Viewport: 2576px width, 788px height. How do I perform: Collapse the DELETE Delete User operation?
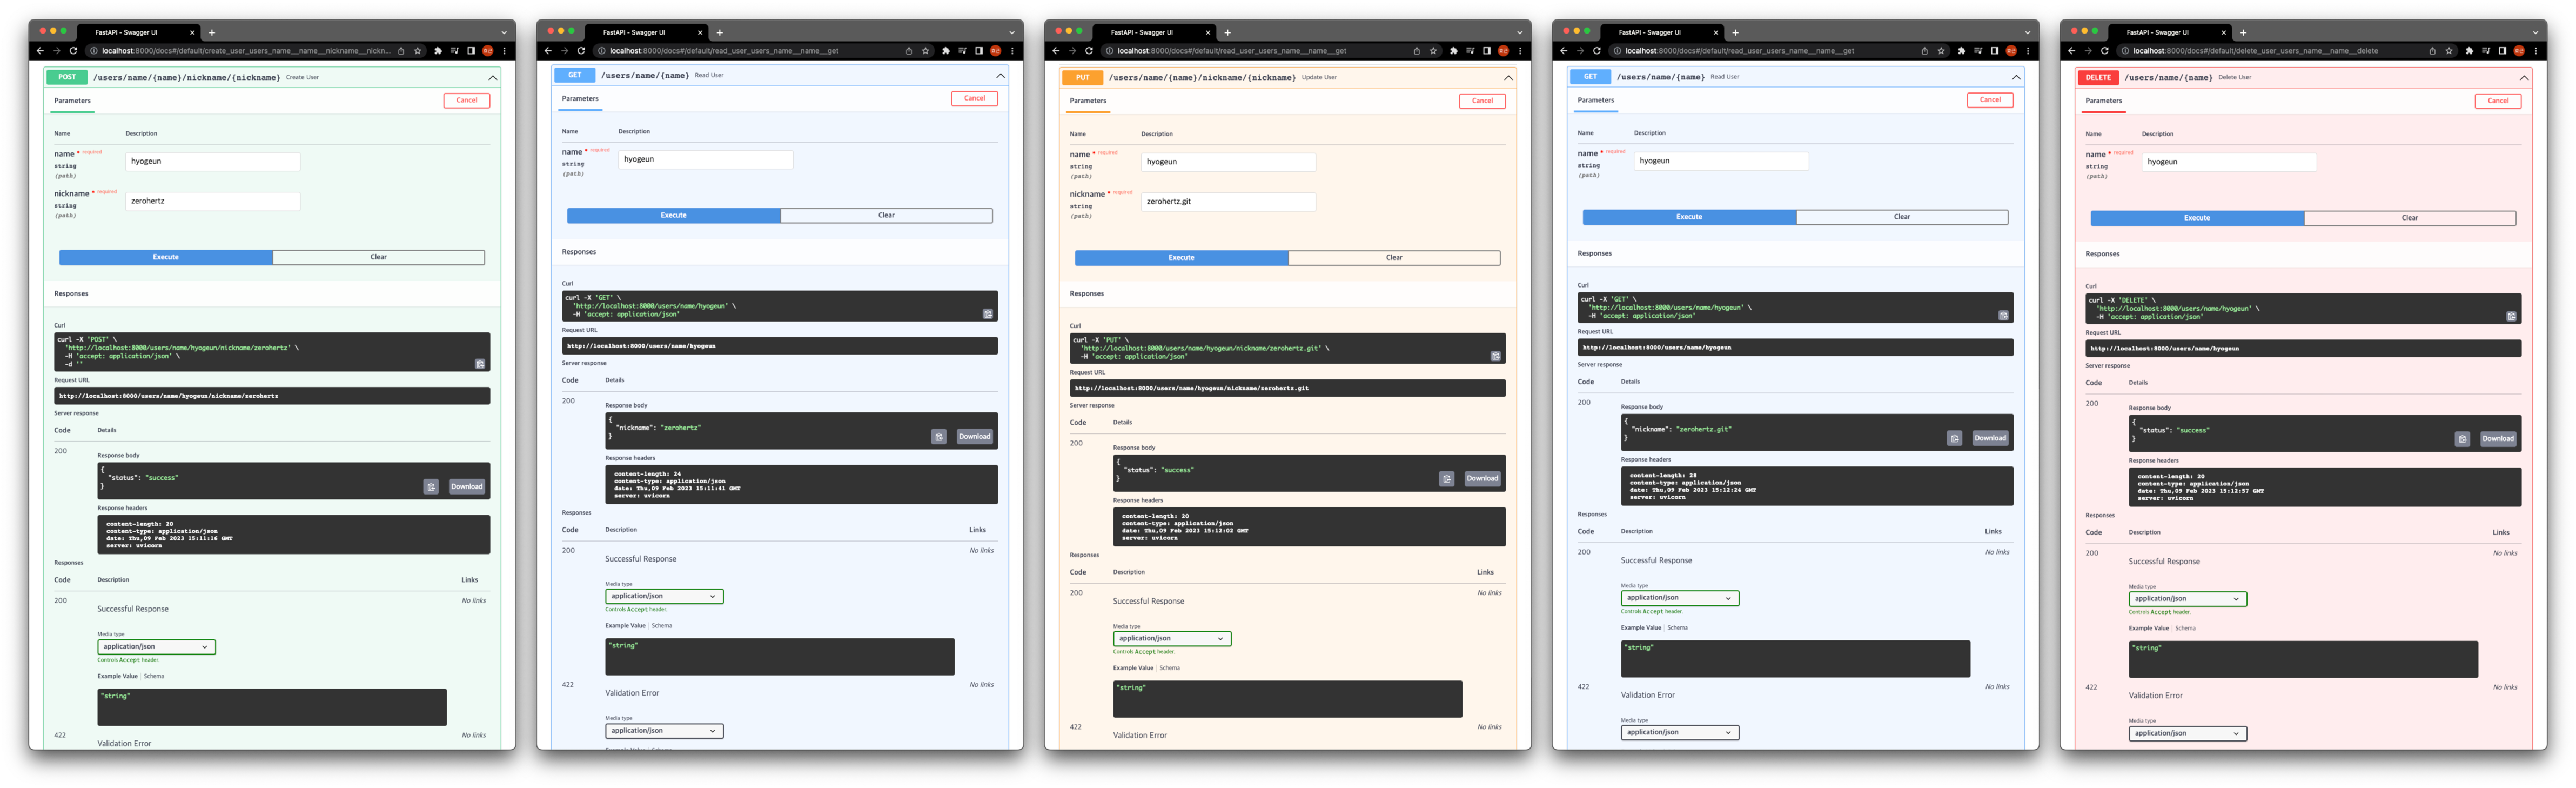coord(2524,77)
